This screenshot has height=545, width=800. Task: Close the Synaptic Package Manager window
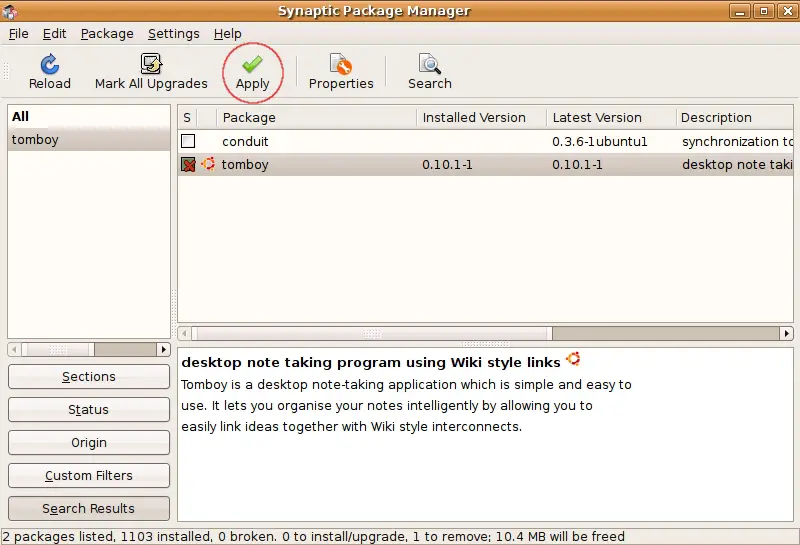pyautogui.click(x=787, y=11)
